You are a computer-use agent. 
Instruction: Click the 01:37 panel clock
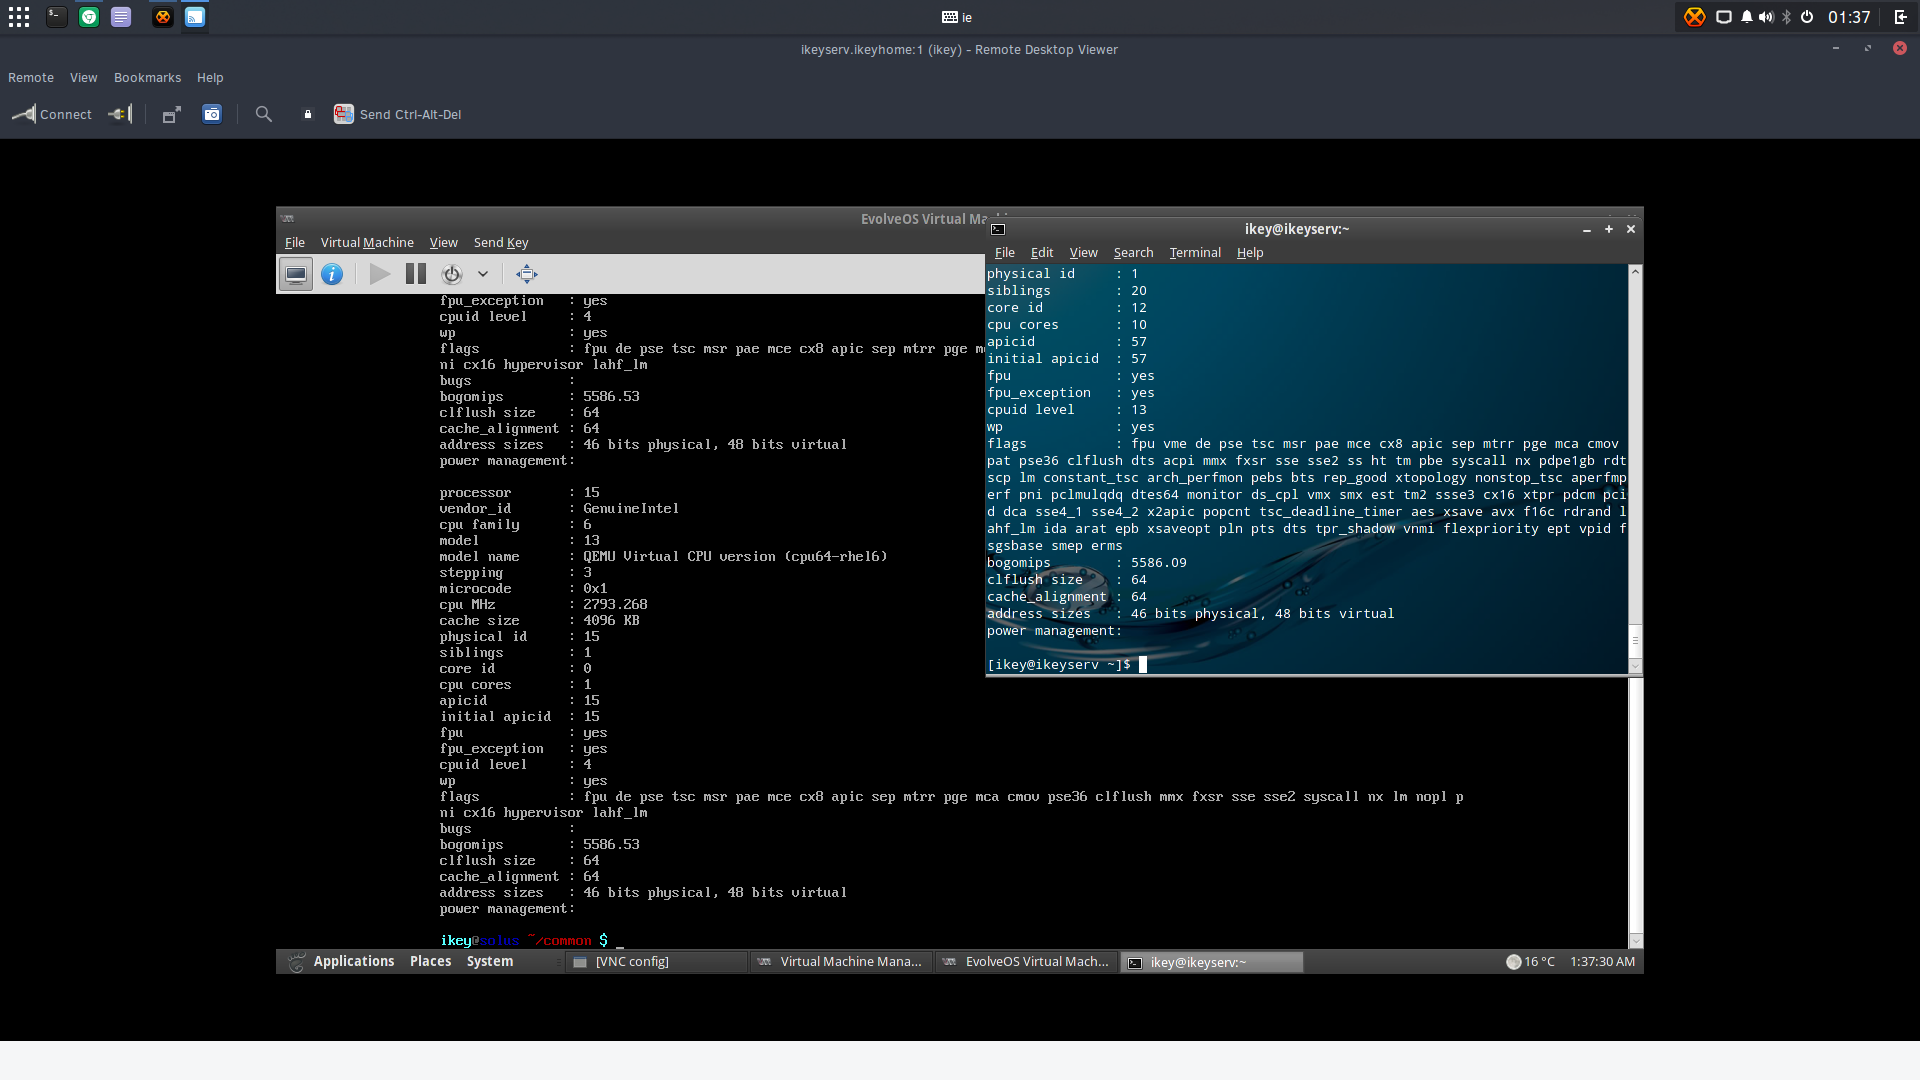[1849, 17]
